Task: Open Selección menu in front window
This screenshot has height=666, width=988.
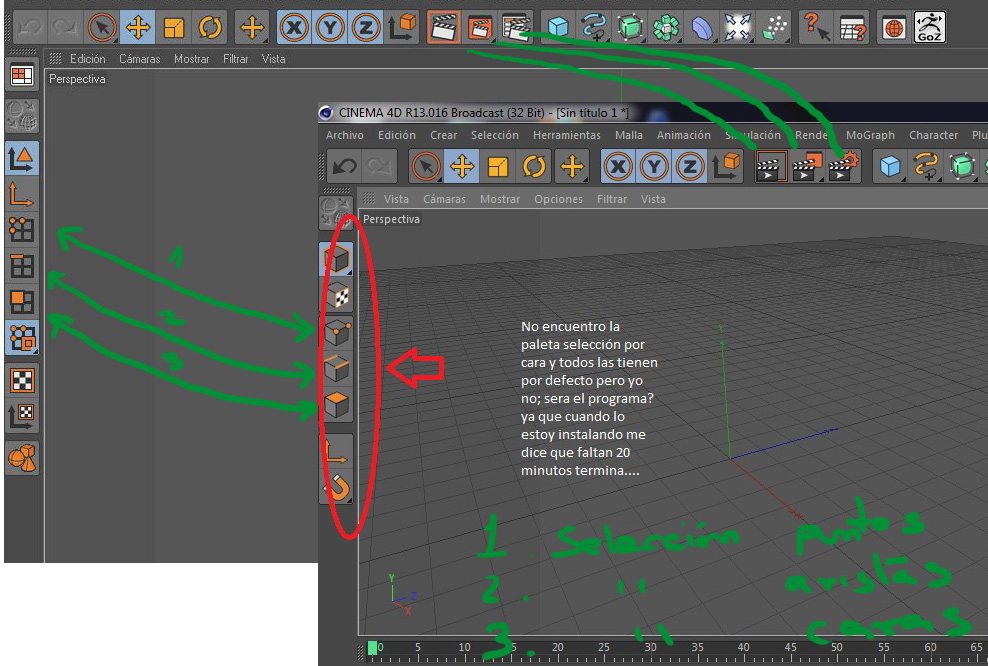Action: [x=495, y=135]
